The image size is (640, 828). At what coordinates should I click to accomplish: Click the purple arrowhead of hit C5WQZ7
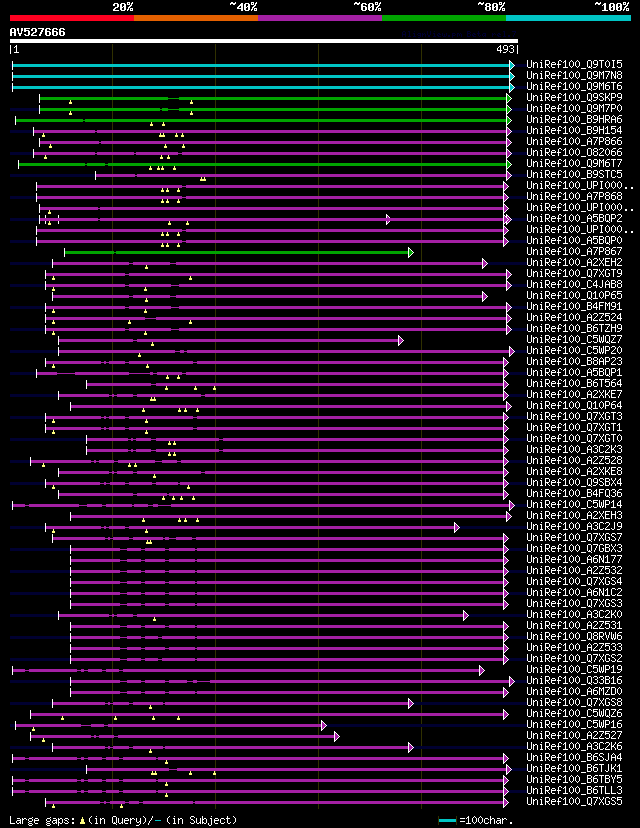[x=401, y=341]
